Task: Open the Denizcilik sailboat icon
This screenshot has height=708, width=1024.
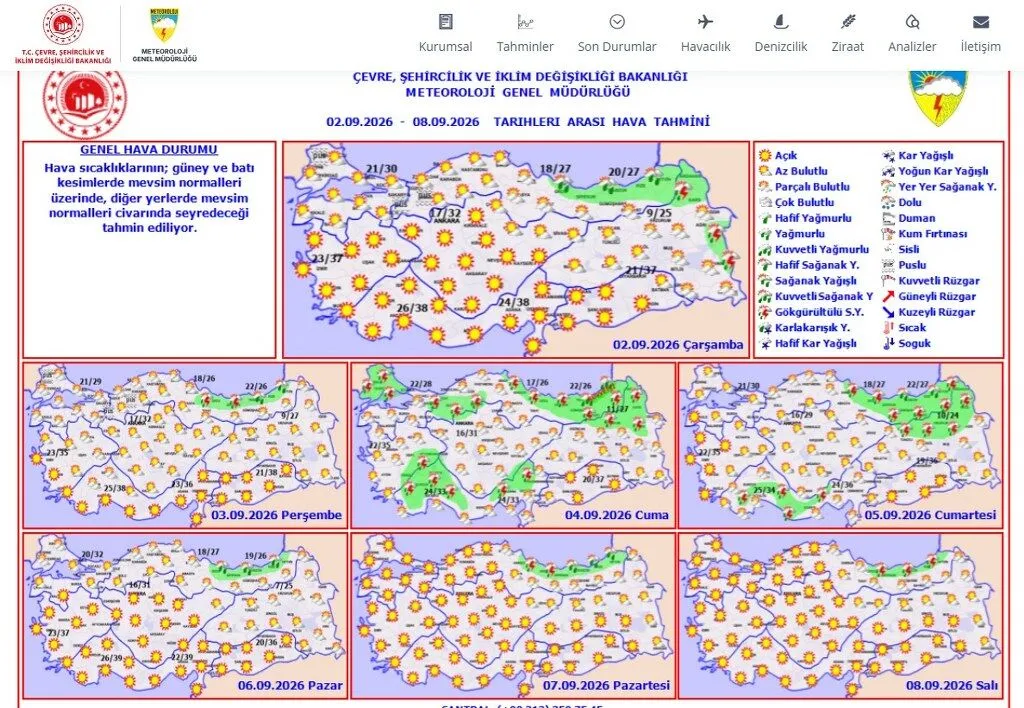Action: tap(780, 22)
